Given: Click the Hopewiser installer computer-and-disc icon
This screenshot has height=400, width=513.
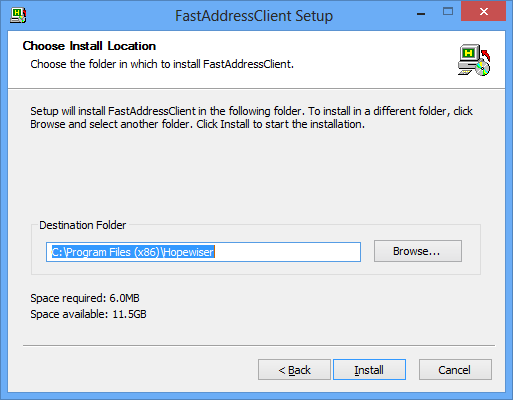Looking at the screenshot, I should [474, 60].
